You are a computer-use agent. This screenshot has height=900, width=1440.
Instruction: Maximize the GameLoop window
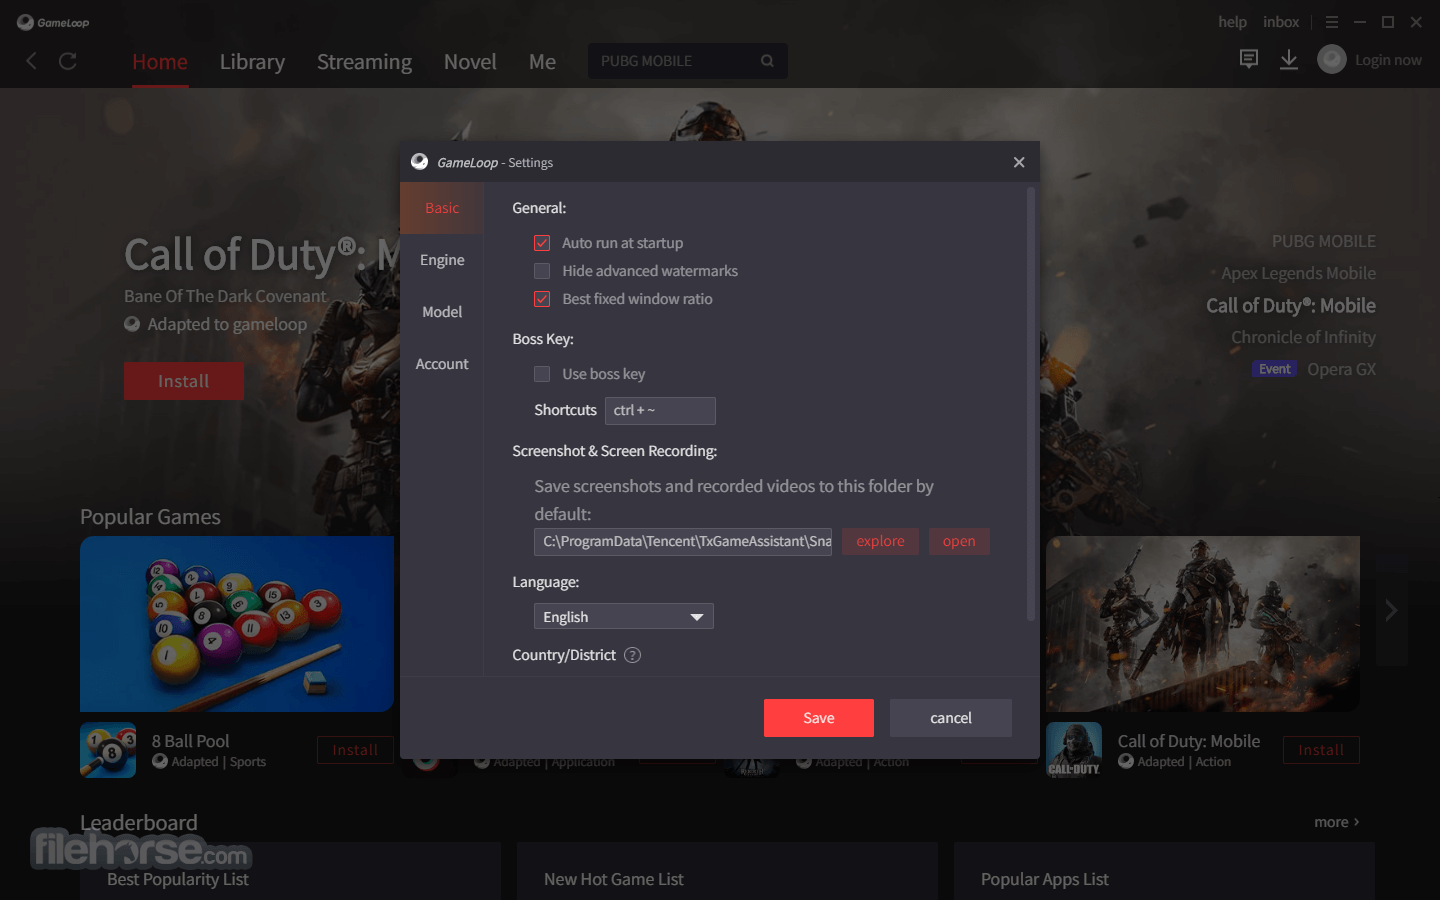[1388, 22]
